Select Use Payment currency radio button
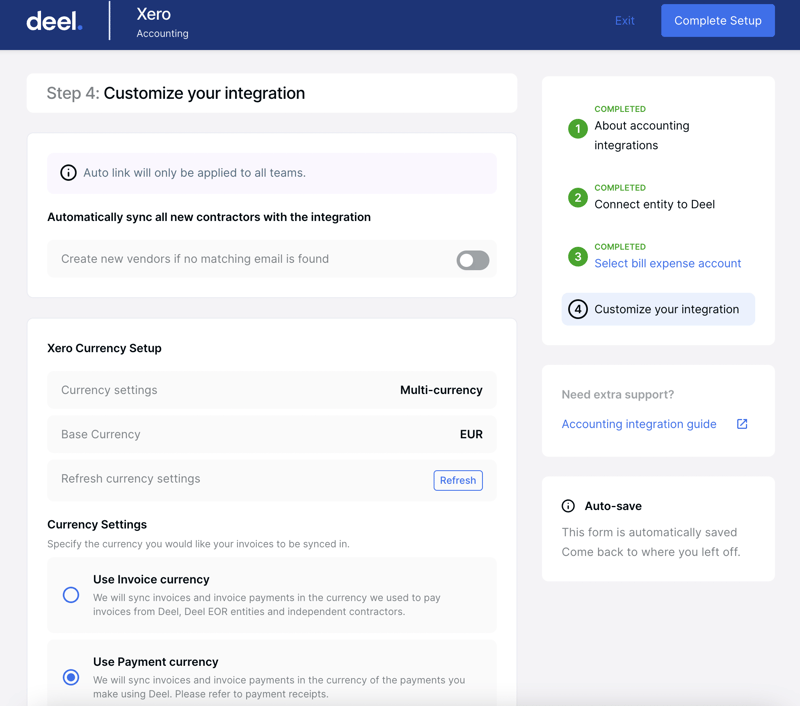This screenshot has height=706, width=800. tap(71, 677)
